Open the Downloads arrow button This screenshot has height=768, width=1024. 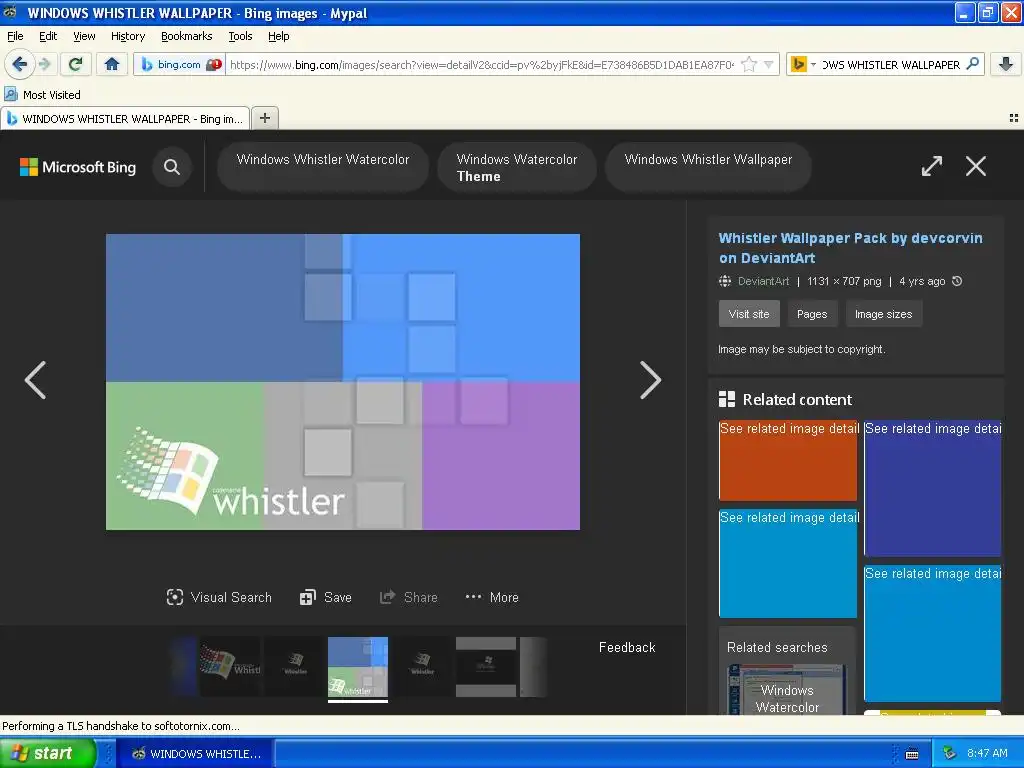point(1006,64)
